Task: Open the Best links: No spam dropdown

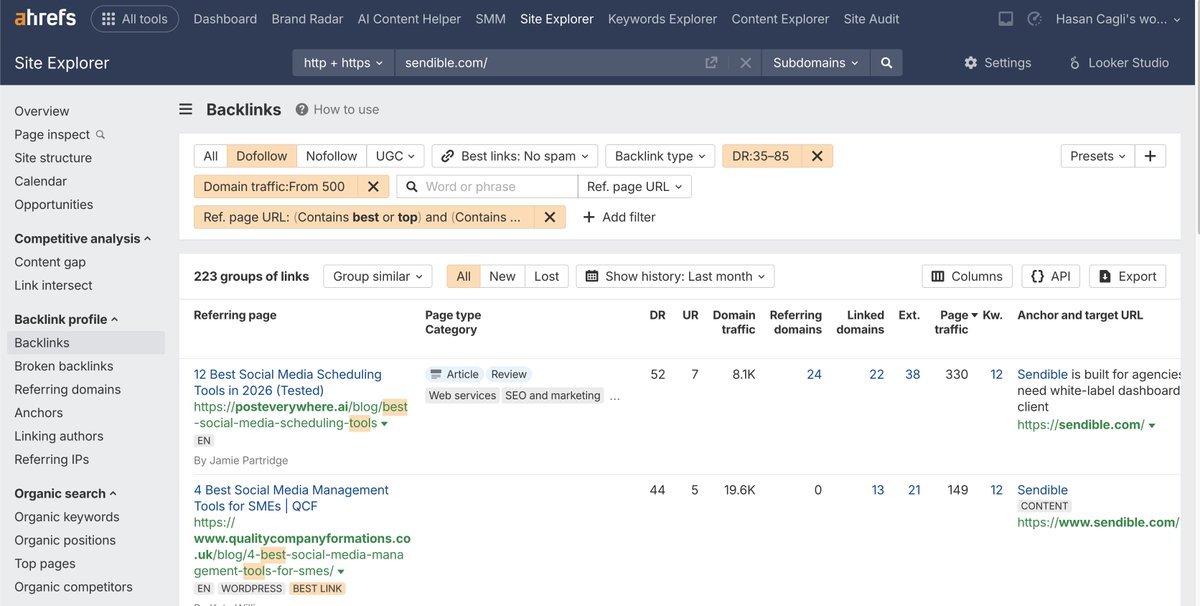Action: 515,156
